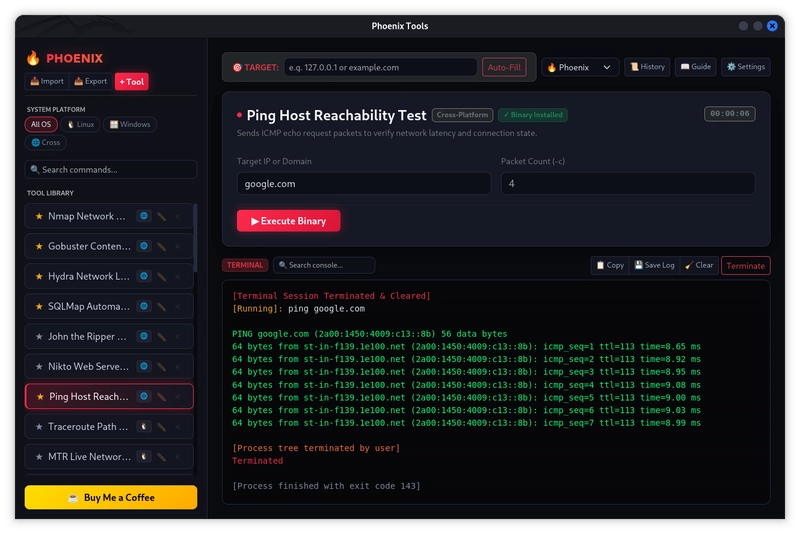
Task: Clear the terminal with broom icon
Action: [x=699, y=265]
